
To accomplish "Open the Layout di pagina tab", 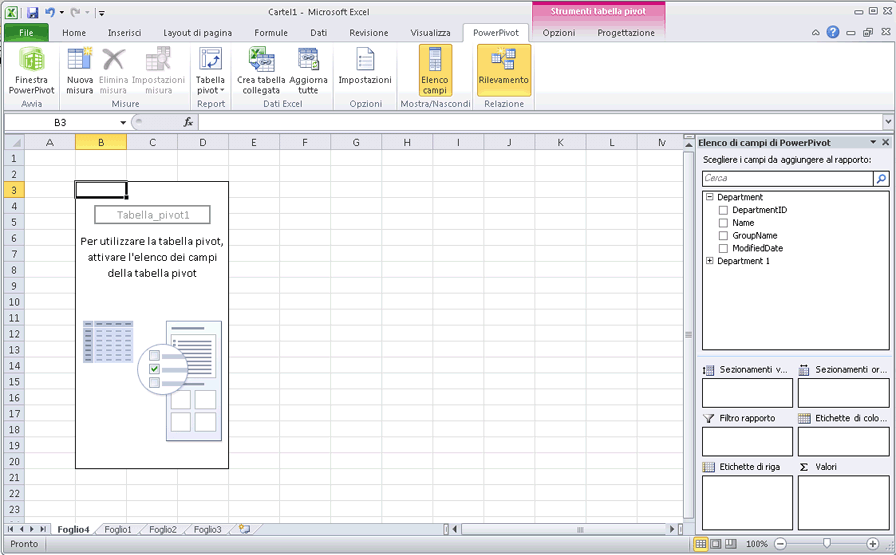I will coord(197,33).
